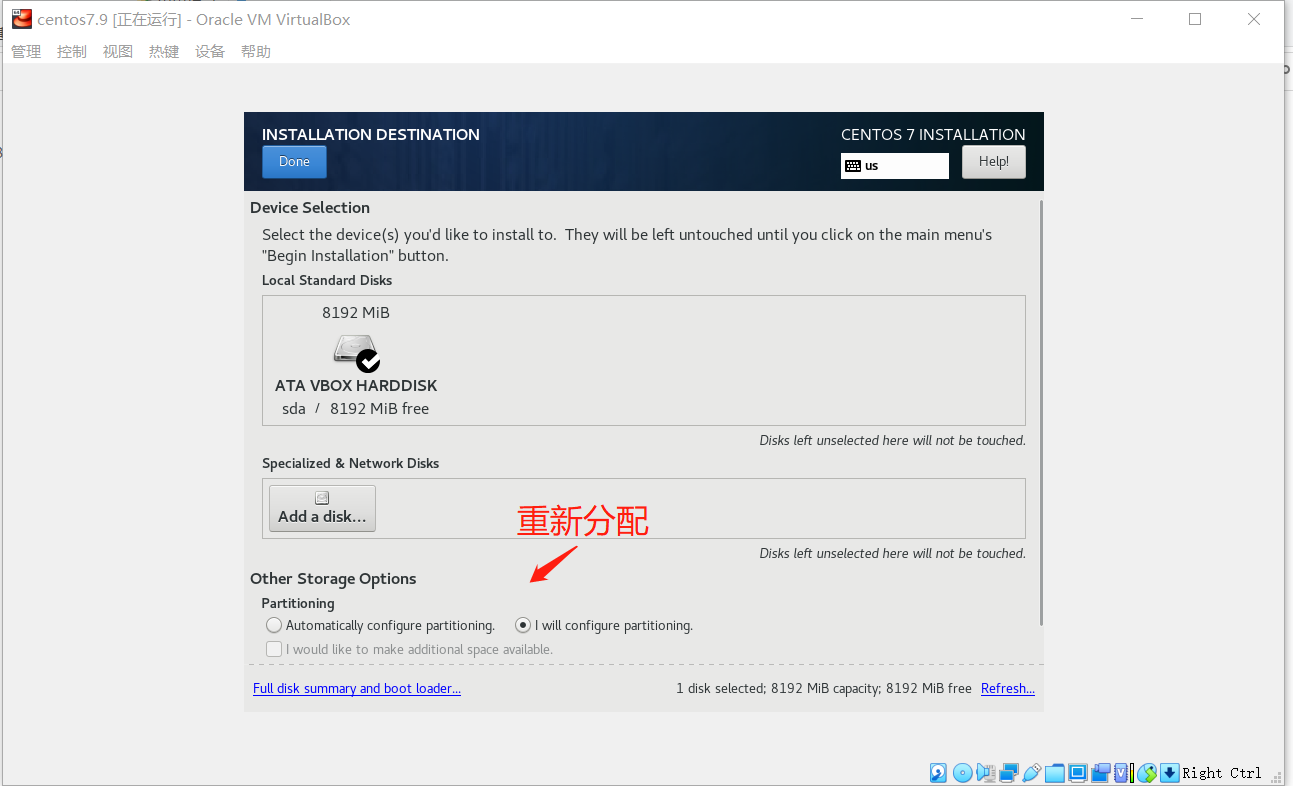Maximize the VirtualBox window
The width and height of the screenshot is (1293, 786).
click(x=1195, y=19)
